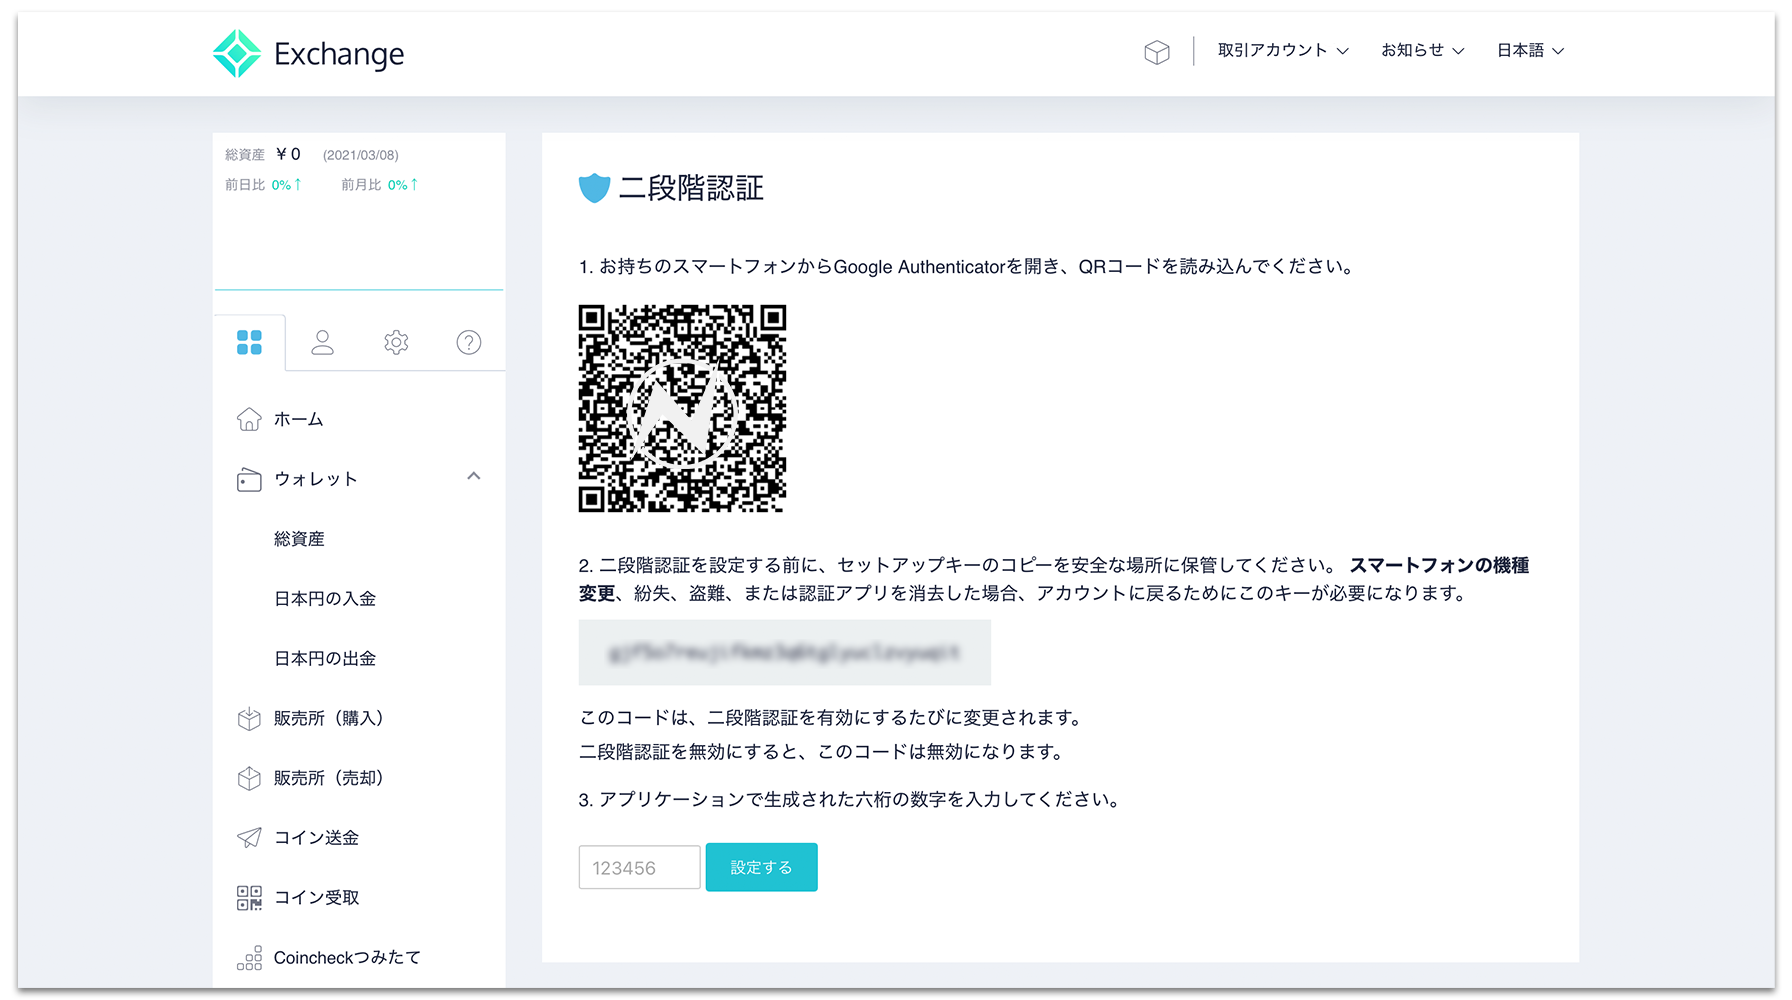Click the six-digit code input field

[x=639, y=867]
